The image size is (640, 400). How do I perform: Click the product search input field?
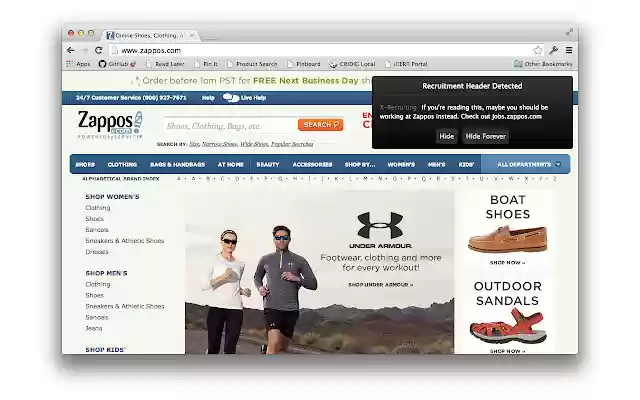pyautogui.click(x=231, y=126)
